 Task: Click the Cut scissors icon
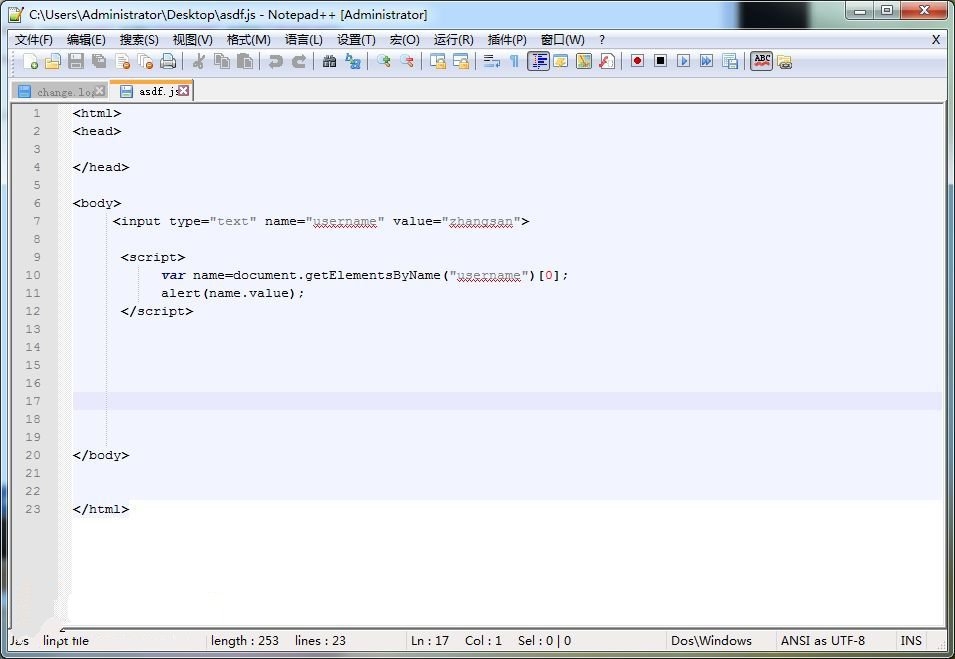[198, 61]
